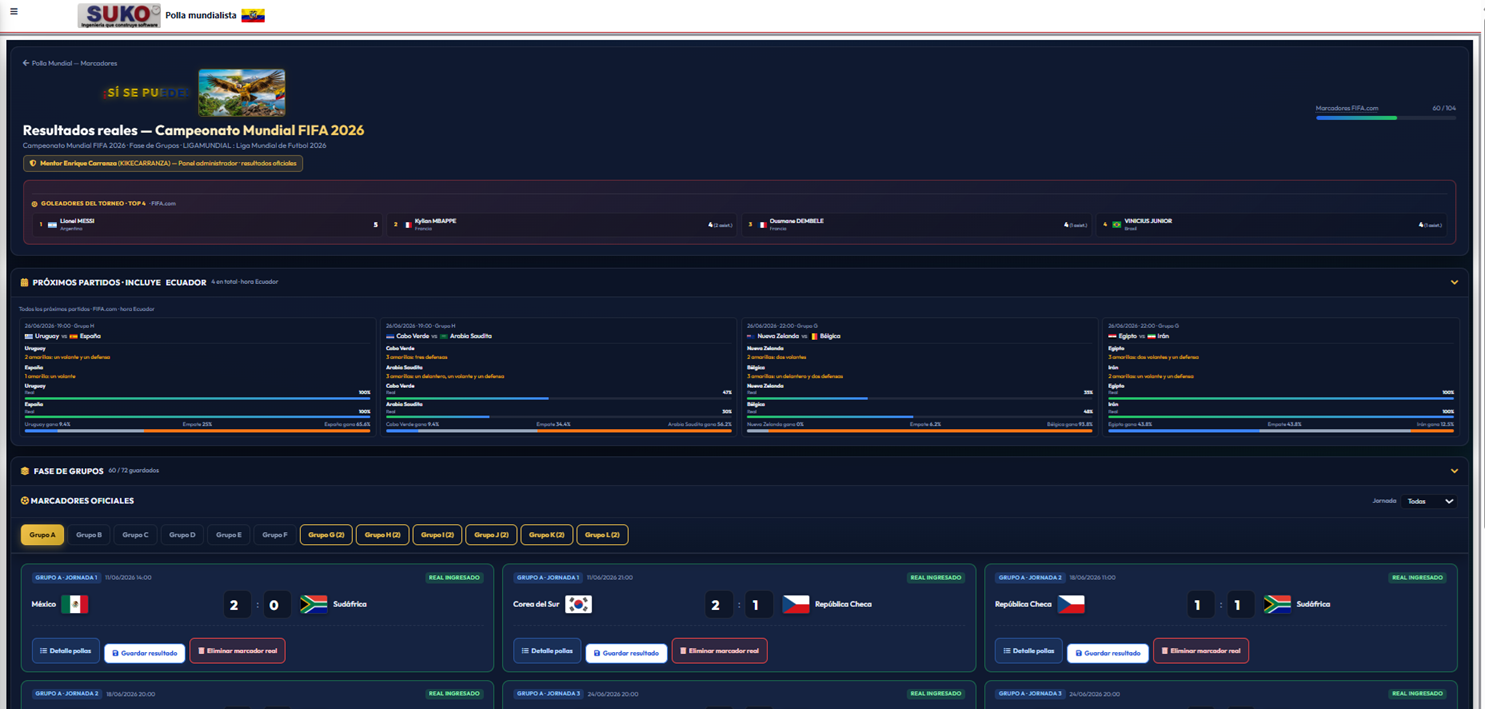The width and height of the screenshot is (1485, 709).
Task: Select the Grupo E tab
Action: 229,535
